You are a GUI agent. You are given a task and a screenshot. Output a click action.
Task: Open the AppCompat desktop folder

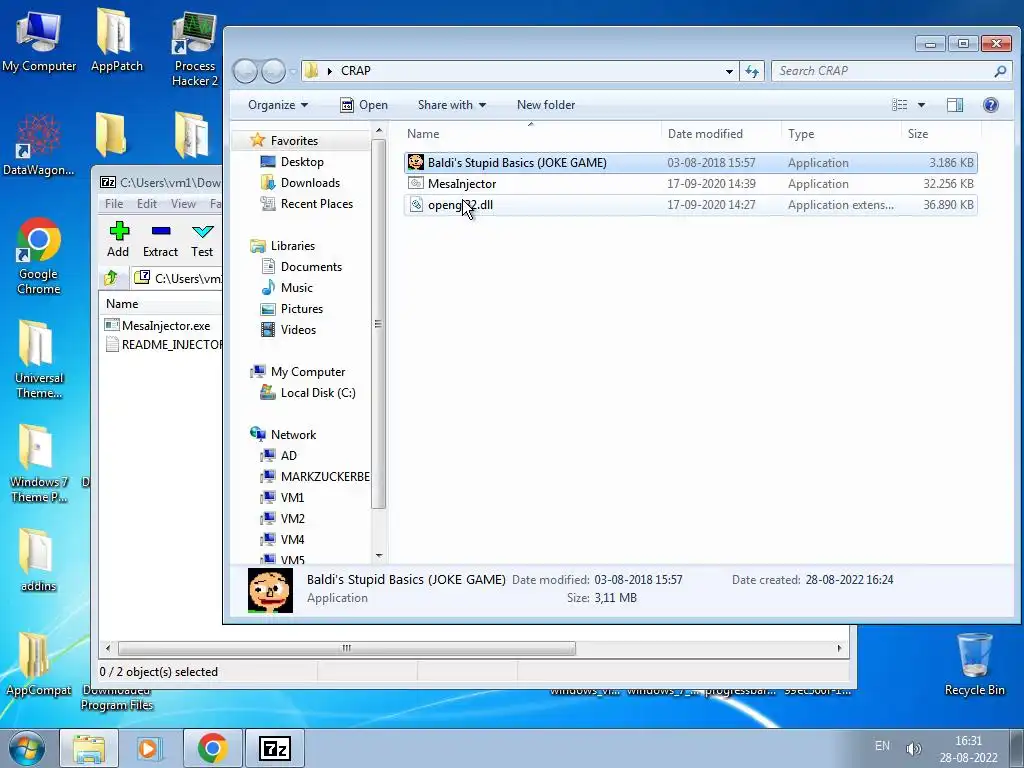point(39,664)
